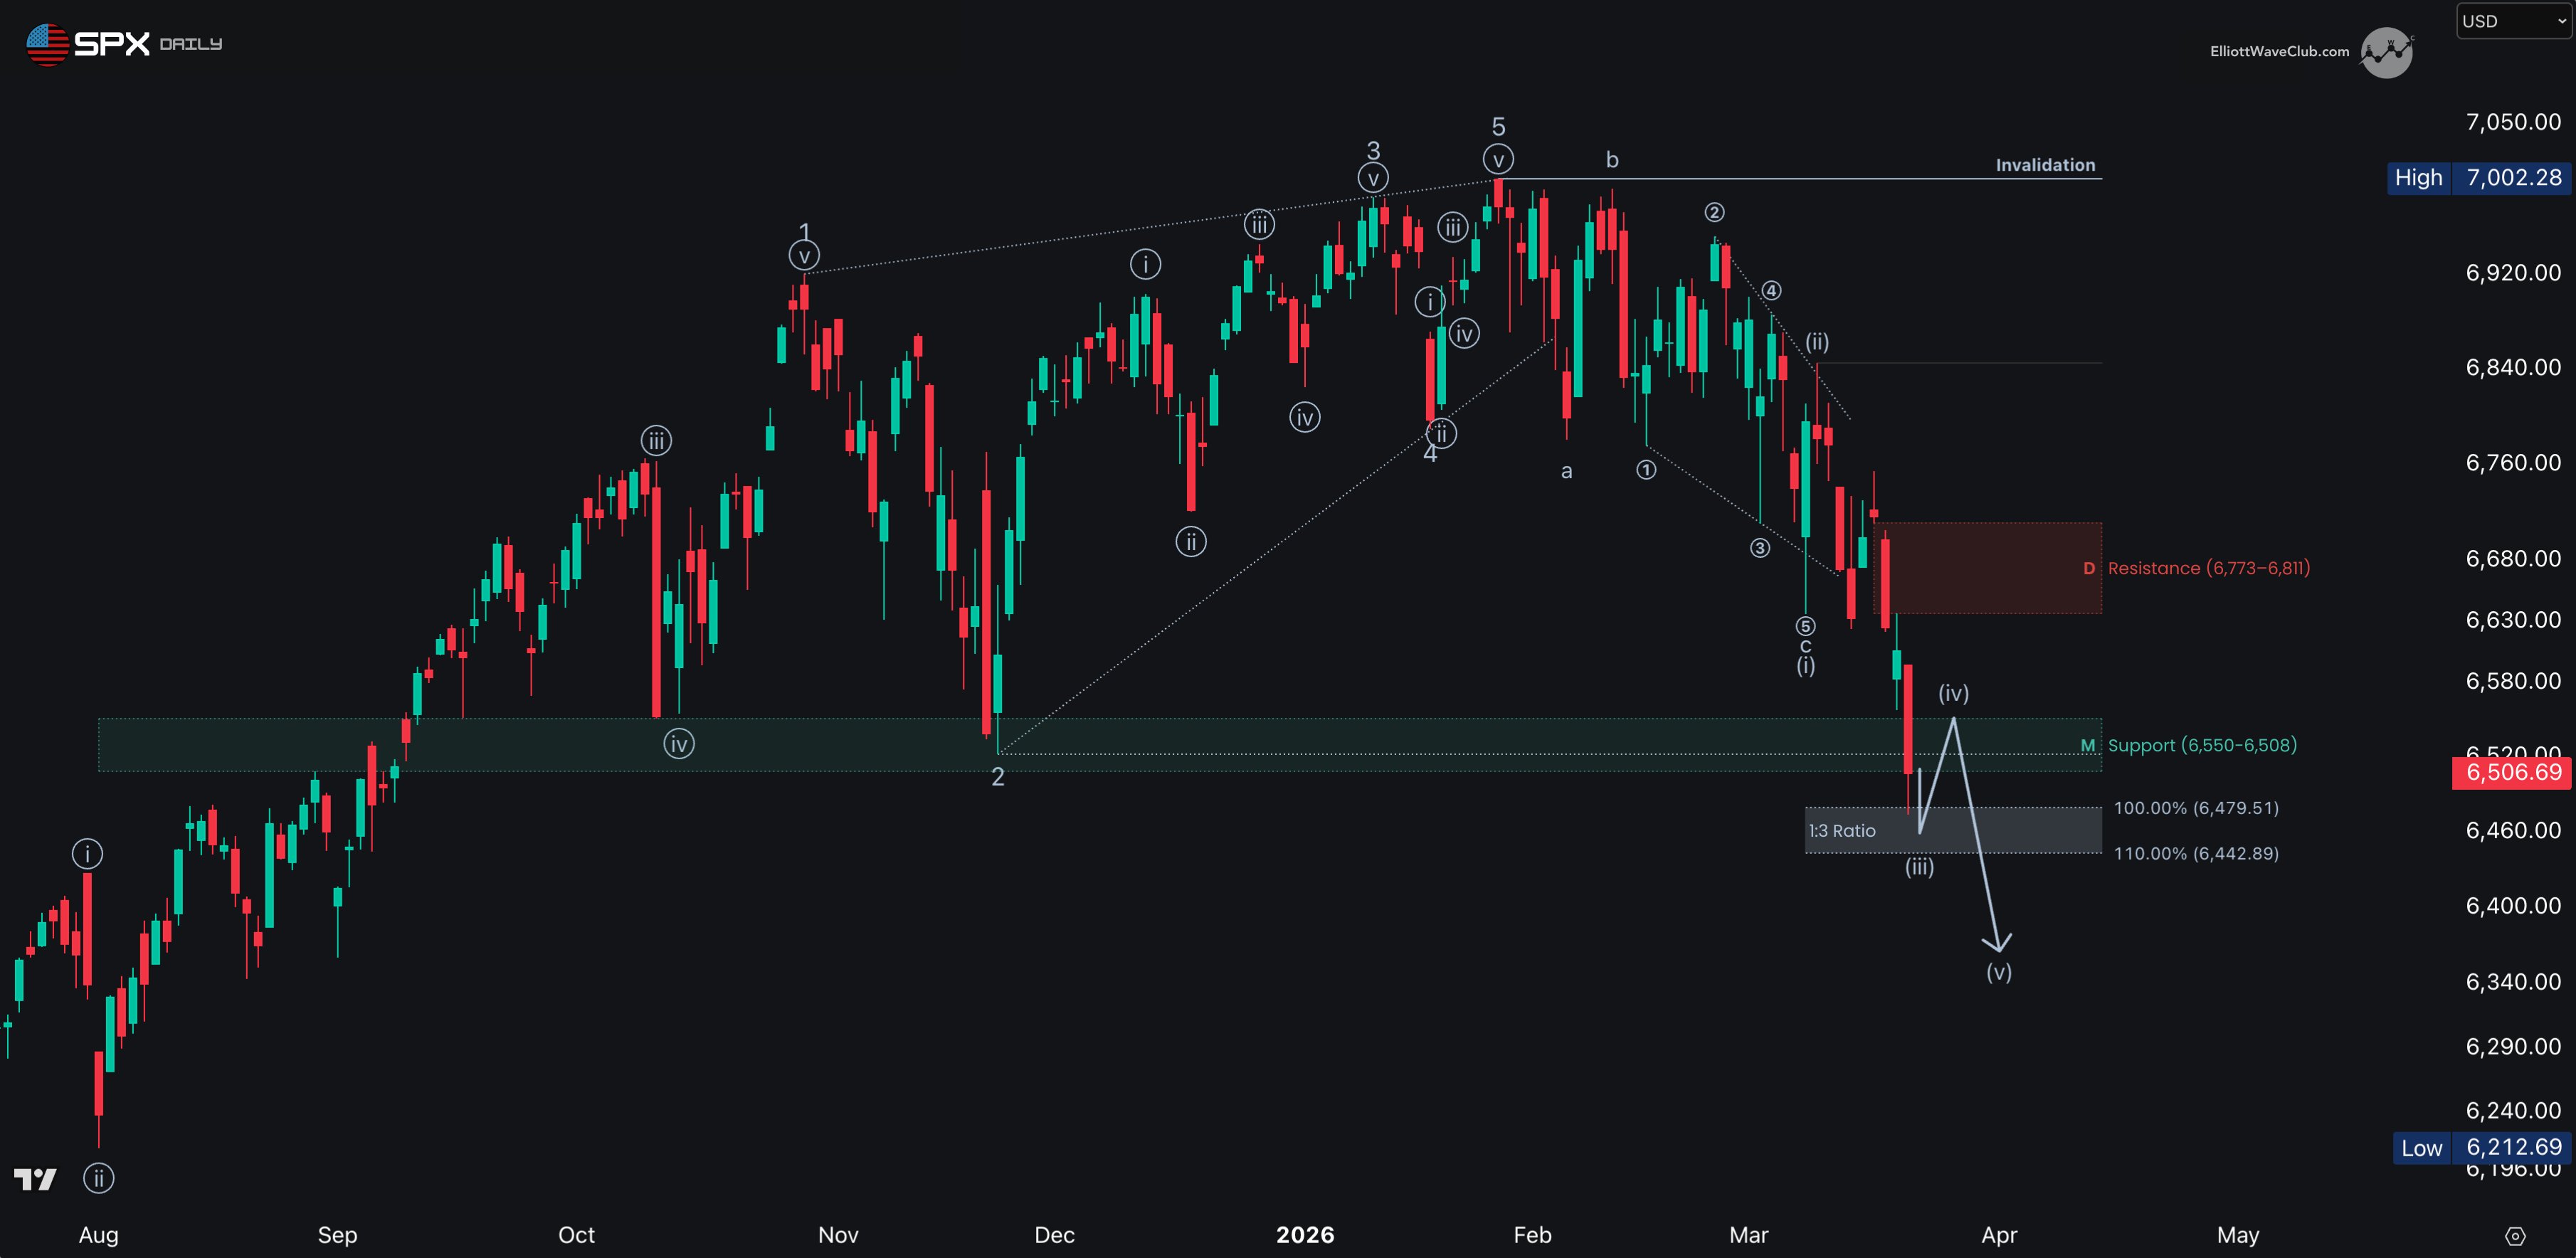Click the 2026 marker on time axis
Viewport: 2576px width, 1258px height.
point(1304,1235)
